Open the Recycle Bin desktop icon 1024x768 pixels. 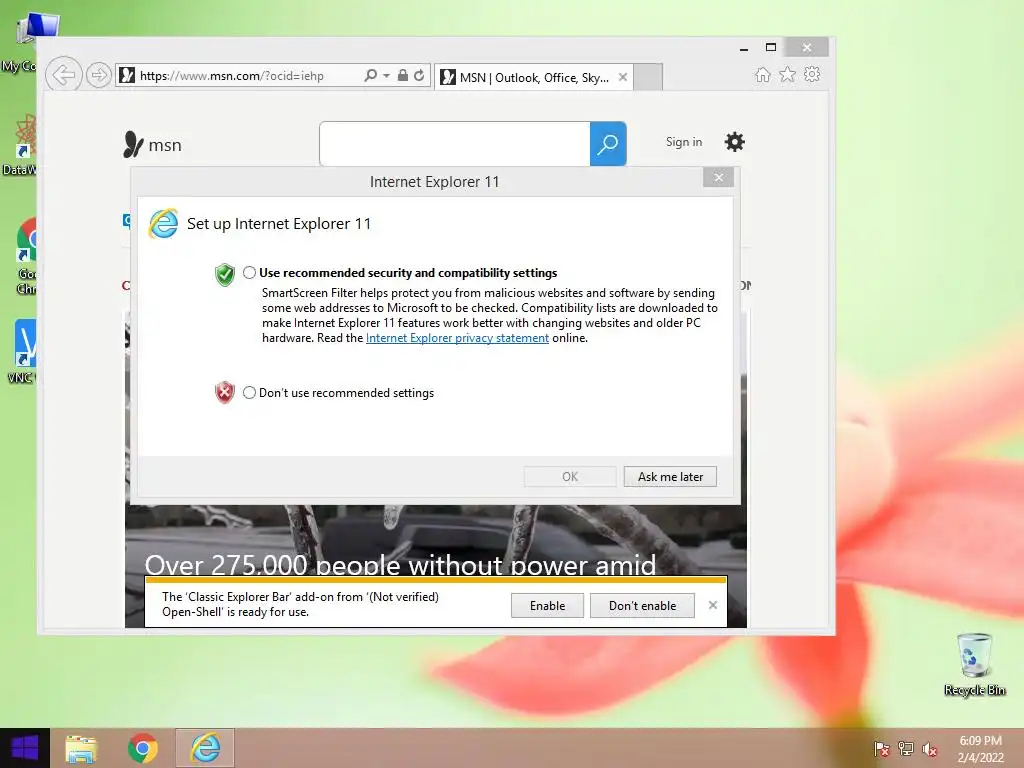point(974,664)
